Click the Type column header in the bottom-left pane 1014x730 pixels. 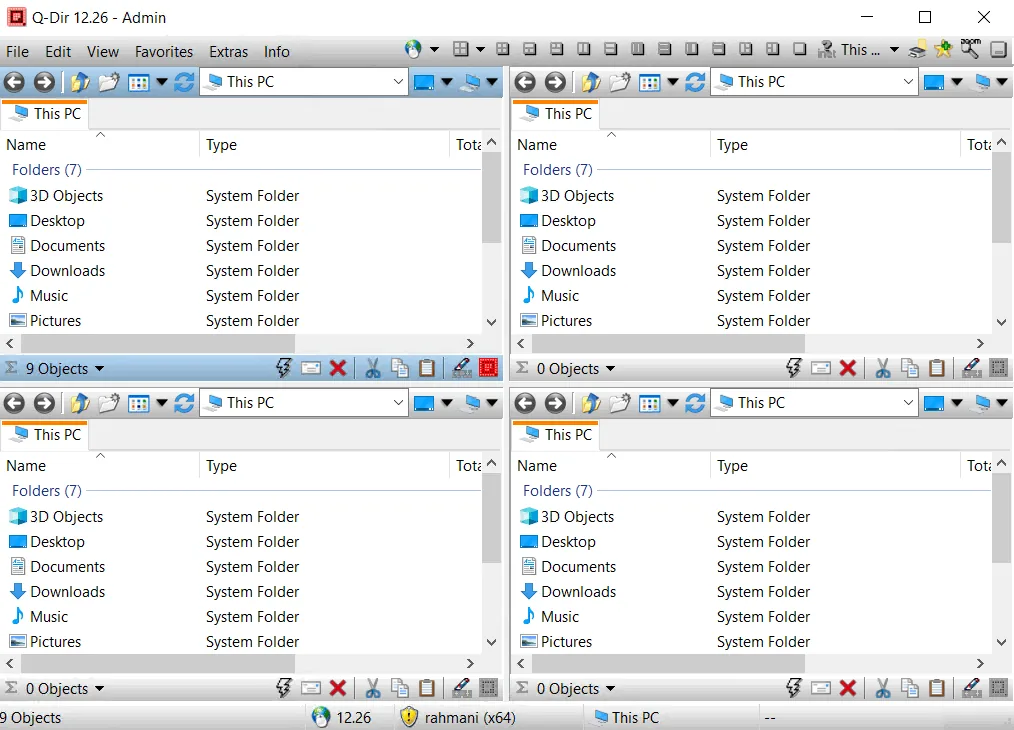(x=323, y=466)
